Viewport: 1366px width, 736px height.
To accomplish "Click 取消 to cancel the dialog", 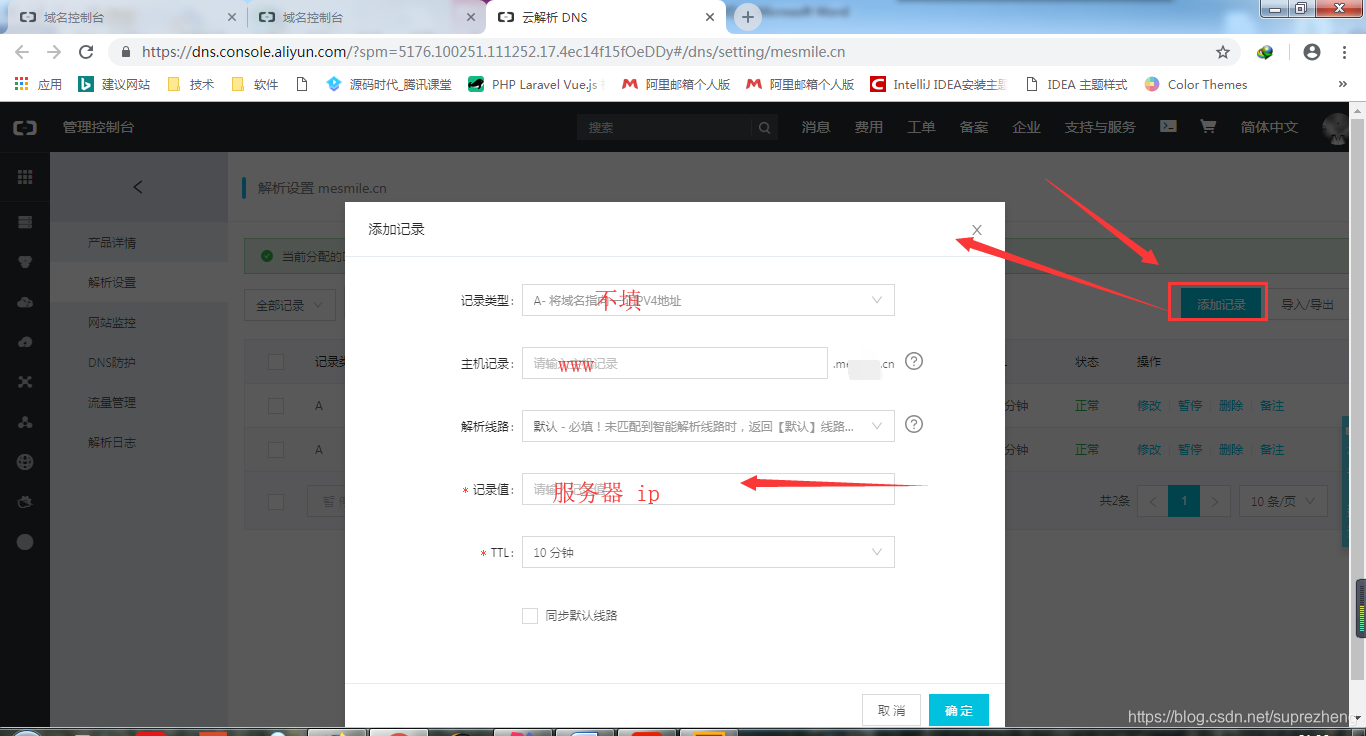I will [x=891, y=710].
